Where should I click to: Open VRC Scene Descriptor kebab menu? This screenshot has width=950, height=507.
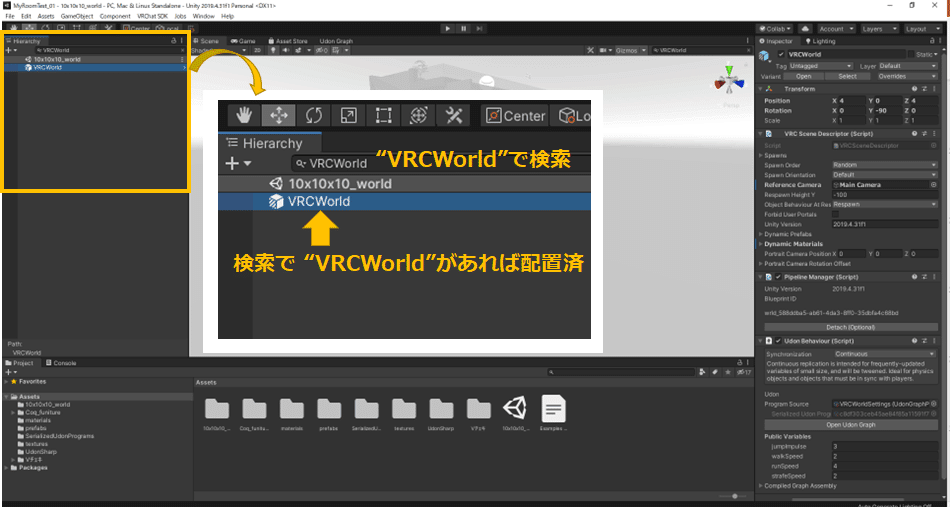point(935,133)
